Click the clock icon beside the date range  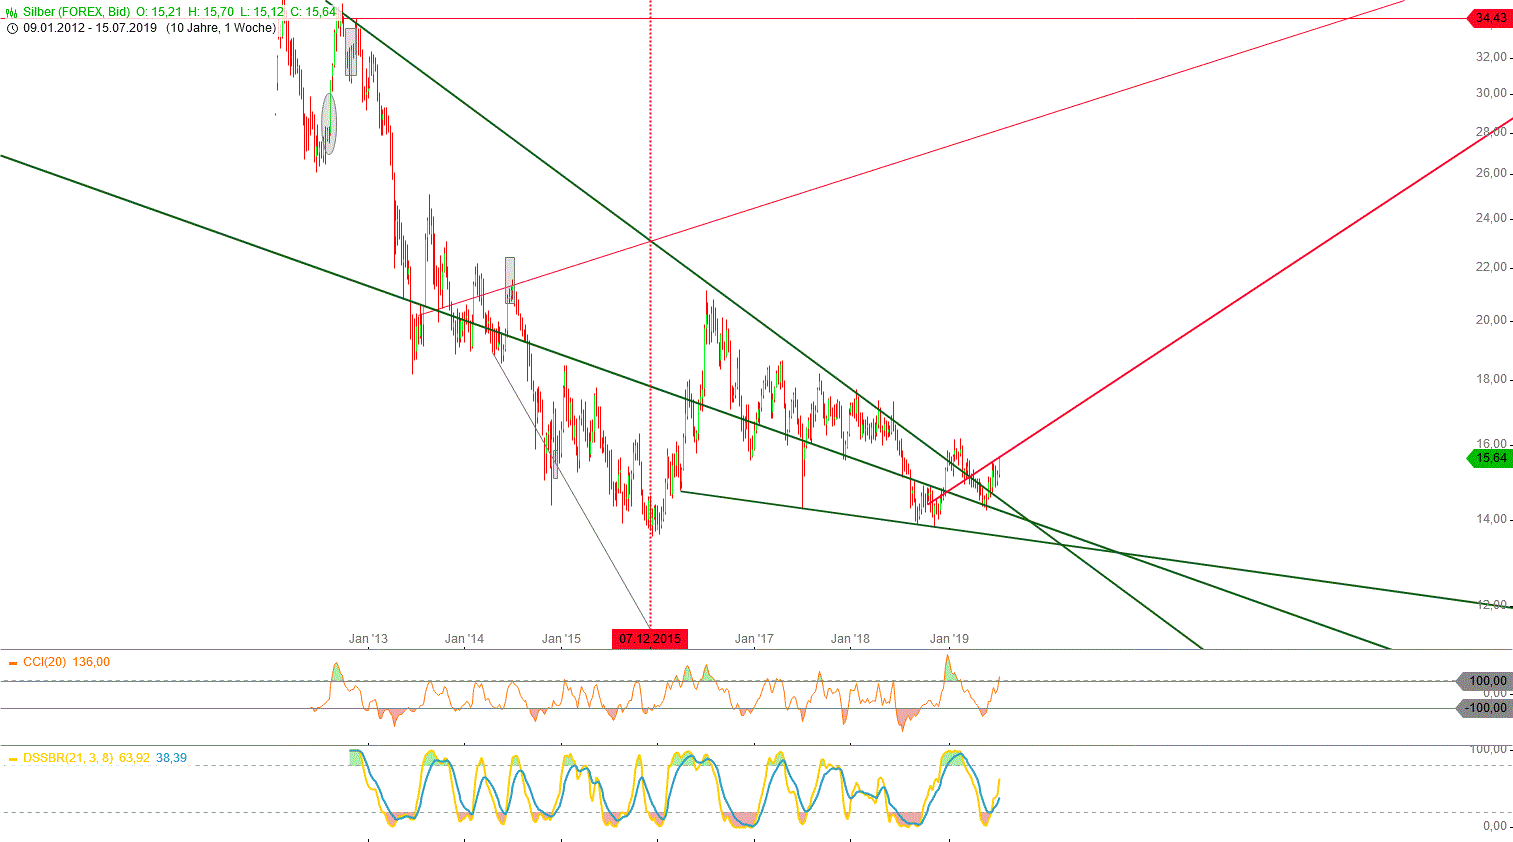(x=12, y=28)
